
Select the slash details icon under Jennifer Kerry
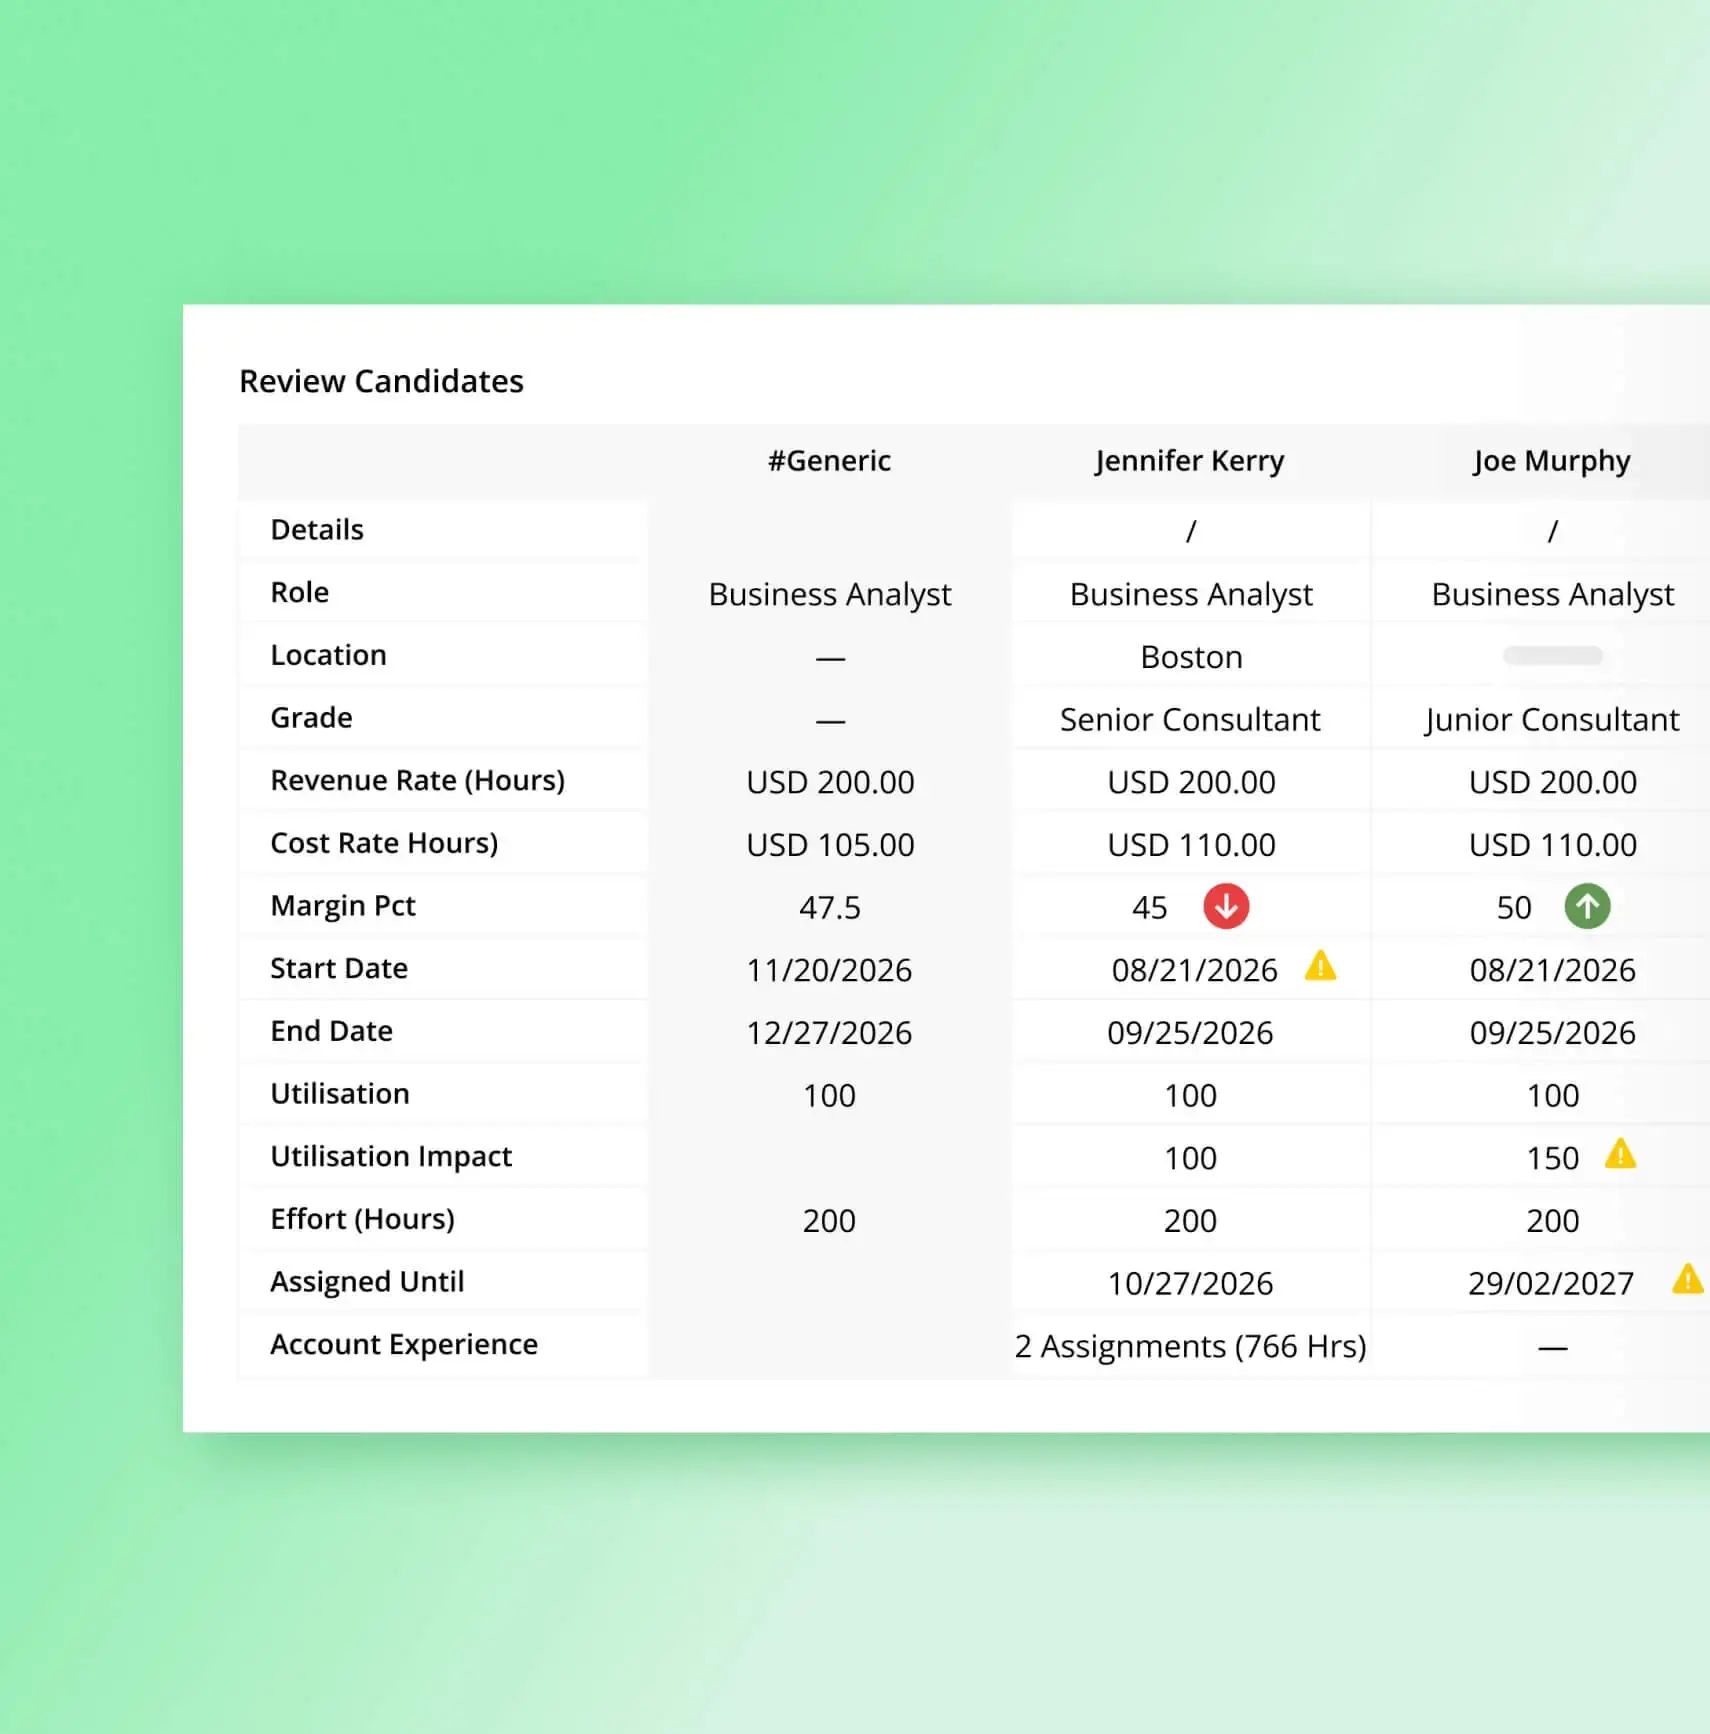coord(1190,530)
